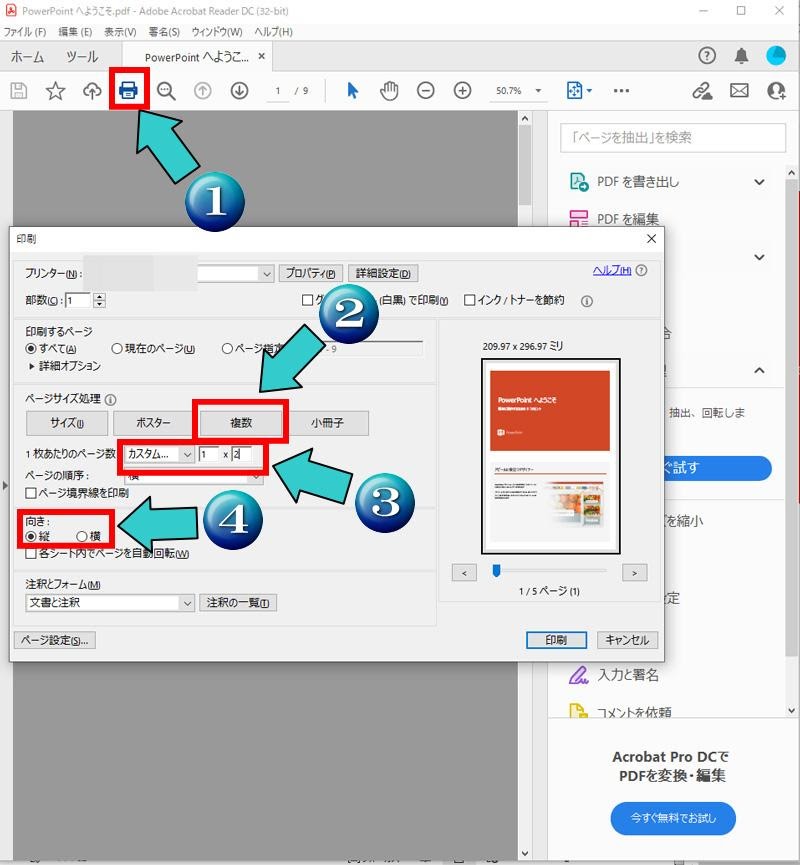The width and height of the screenshot is (800, 865).
Task: Select the 横 orientation radio button
Action: [80, 534]
